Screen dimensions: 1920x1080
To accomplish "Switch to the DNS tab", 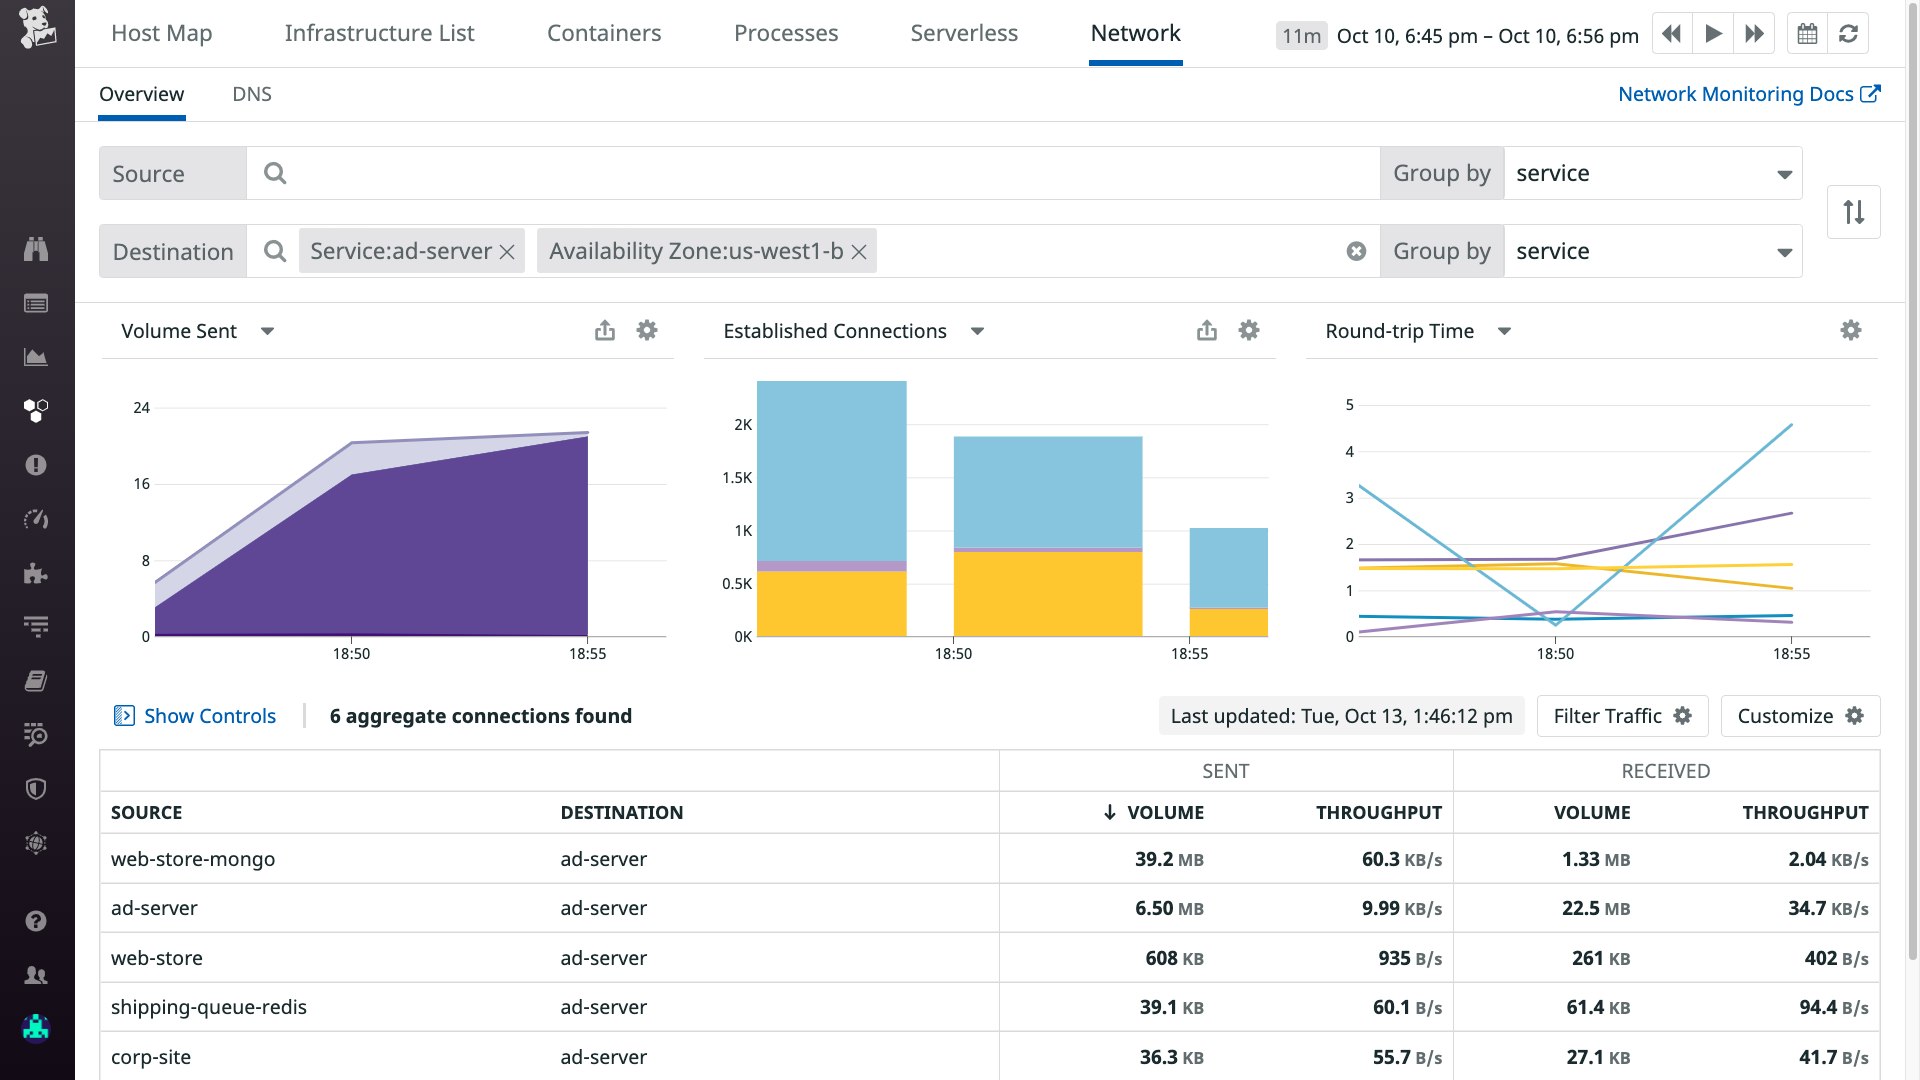I will (252, 94).
